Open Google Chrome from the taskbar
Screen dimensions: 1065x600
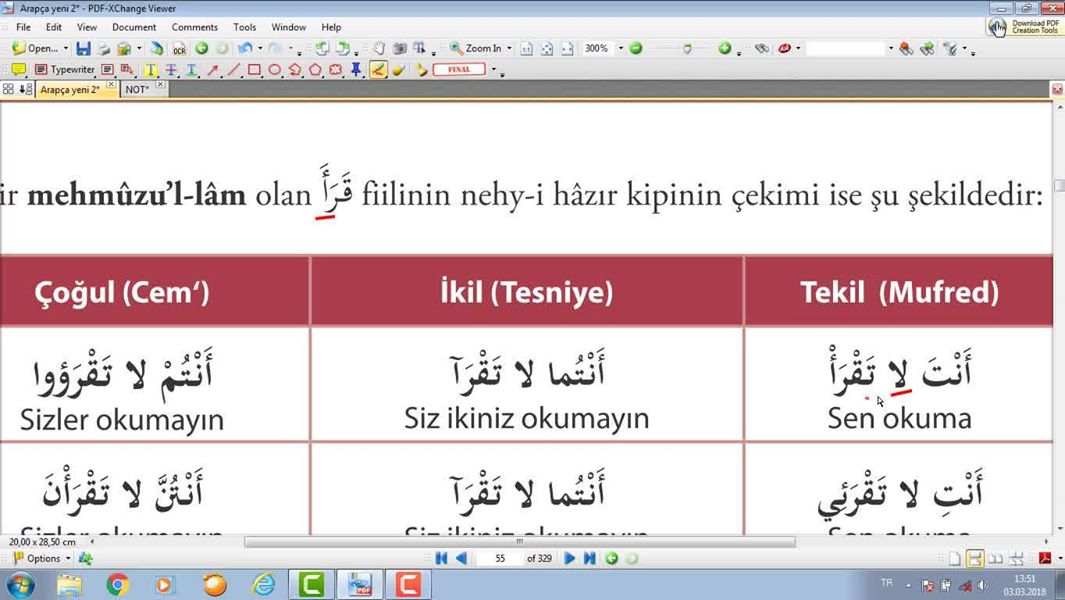tap(118, 584)
